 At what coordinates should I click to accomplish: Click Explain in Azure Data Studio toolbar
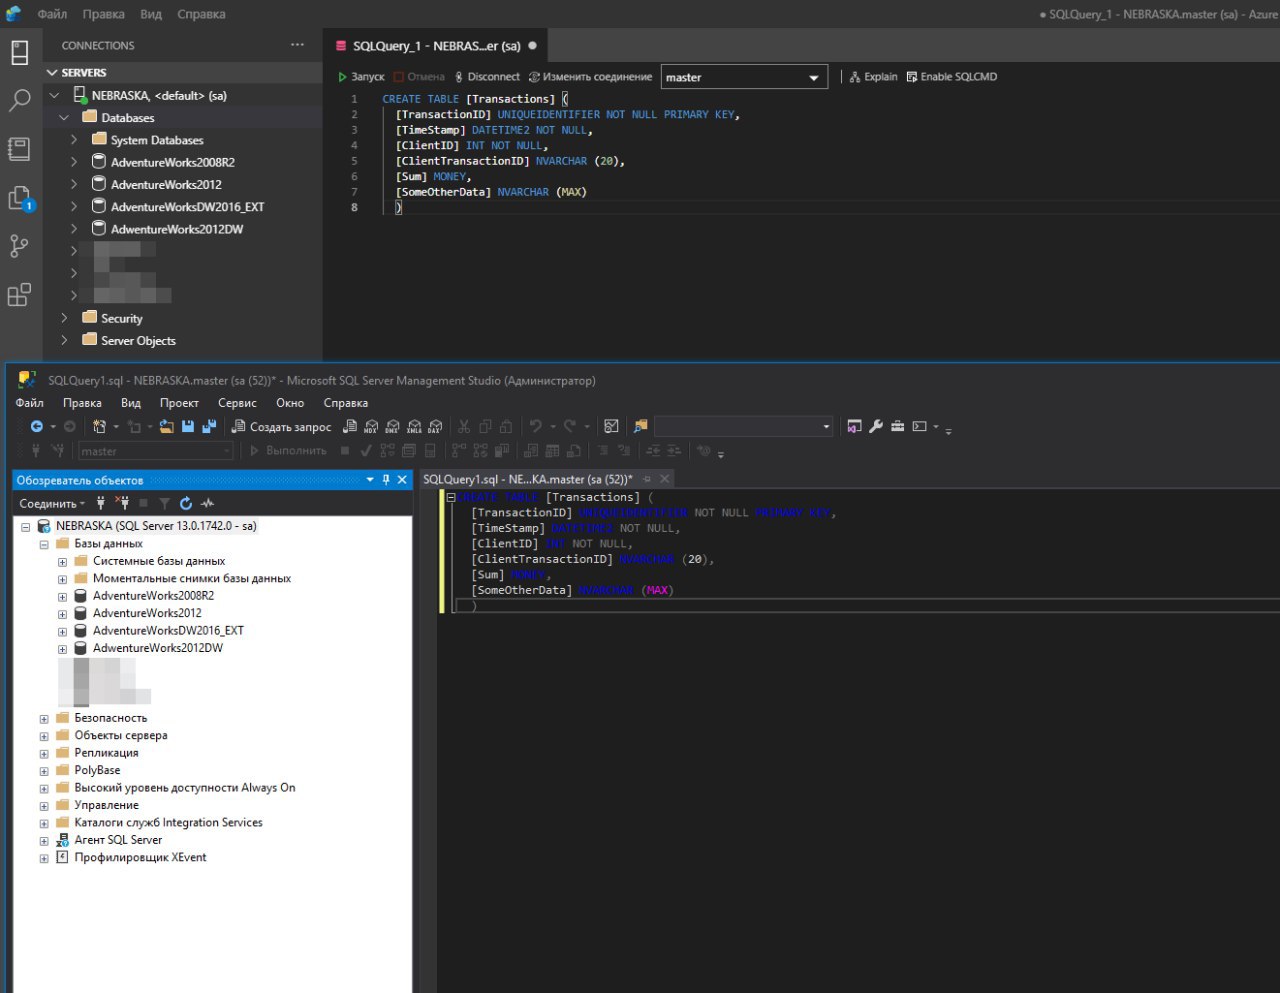click(x=873, y=77)
